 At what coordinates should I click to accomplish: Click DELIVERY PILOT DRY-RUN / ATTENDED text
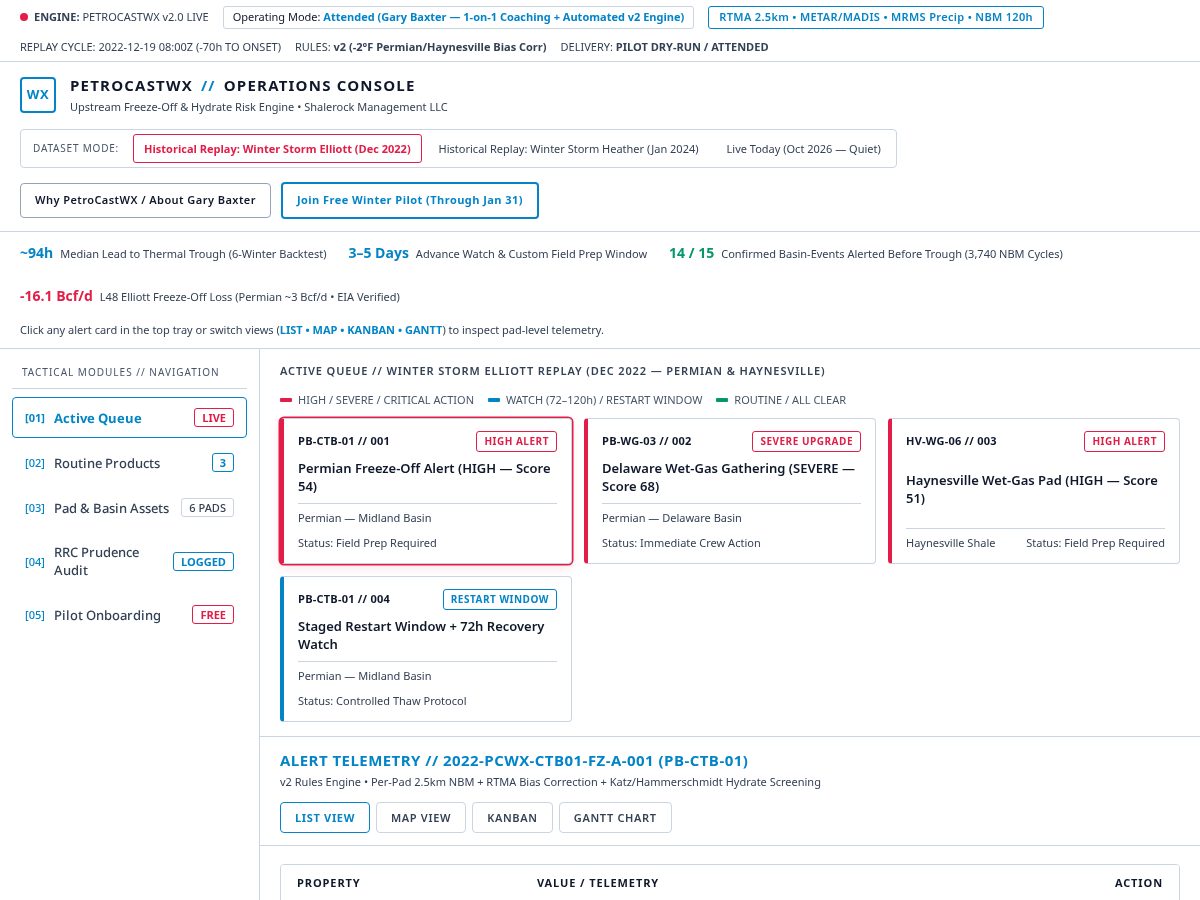pos(665,47)
